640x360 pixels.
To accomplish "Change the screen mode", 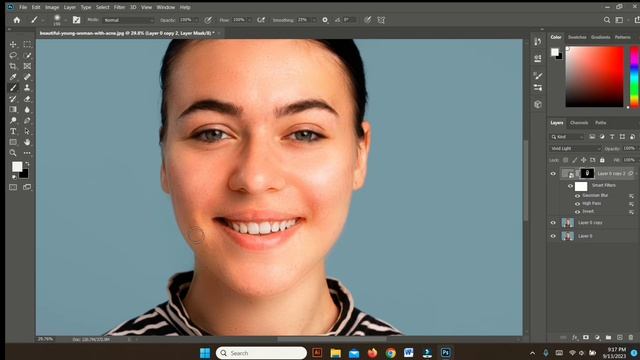I will point(27,187).
